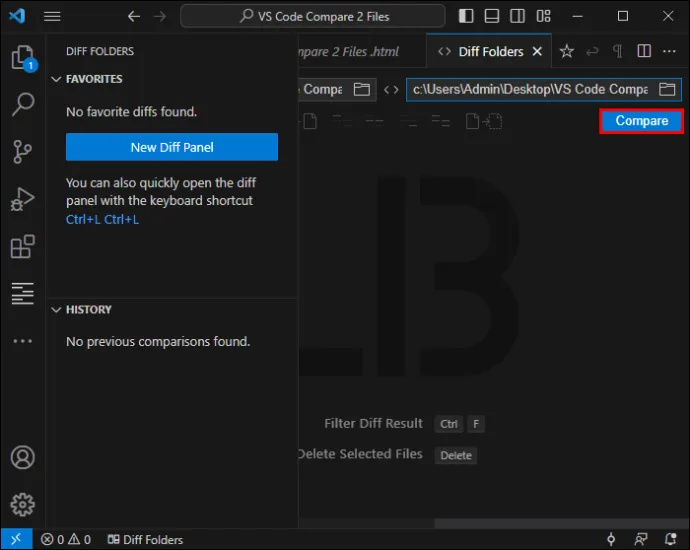The image size is (690, 550).
Task: Customize layout from title bar icon
Action: [543, 16]
